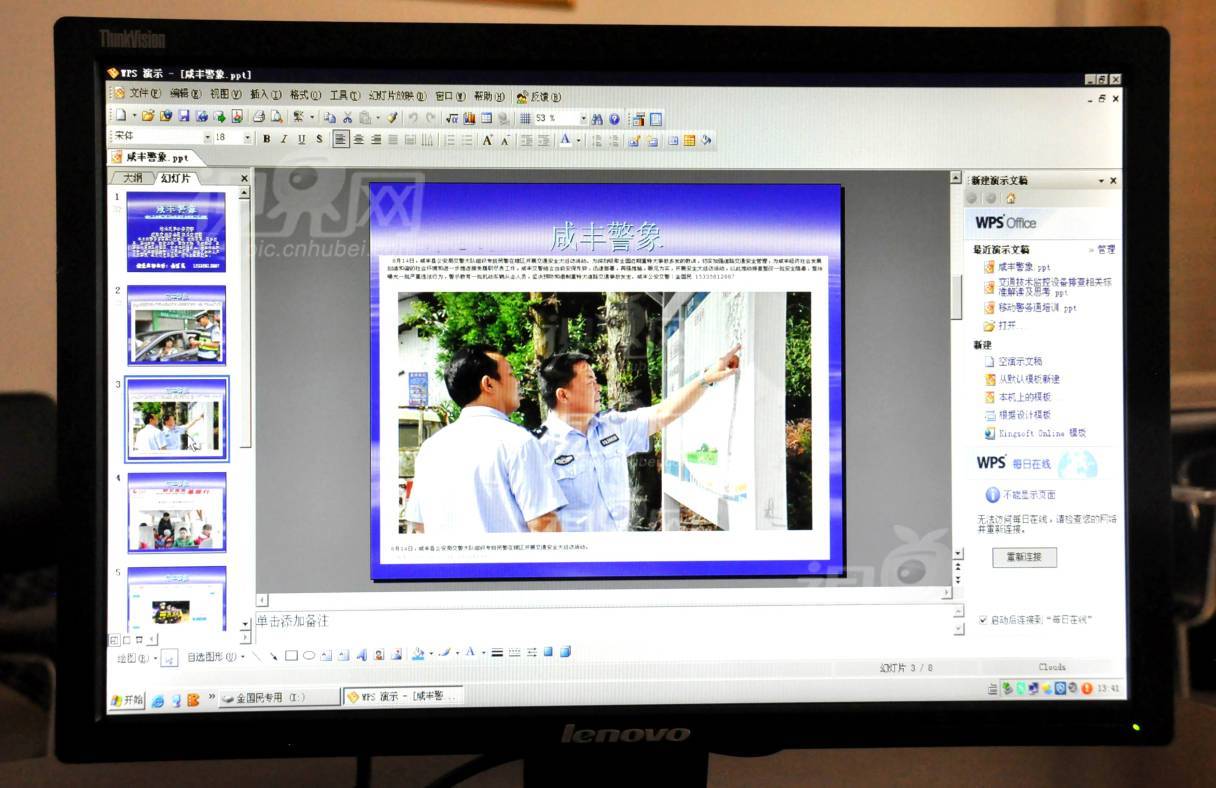Image resolution: width=1216 pixels, height=788 pixels.
Task: Open the 宋体 font name dropdown
Action: tap(208, 138)
